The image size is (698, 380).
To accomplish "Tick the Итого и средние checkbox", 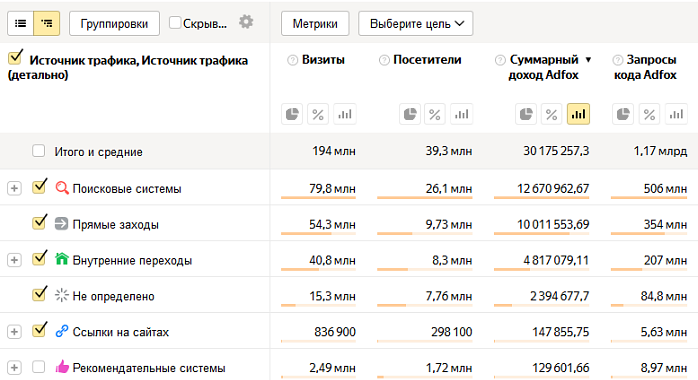I will pyautogui.click(x=39, y=151).
